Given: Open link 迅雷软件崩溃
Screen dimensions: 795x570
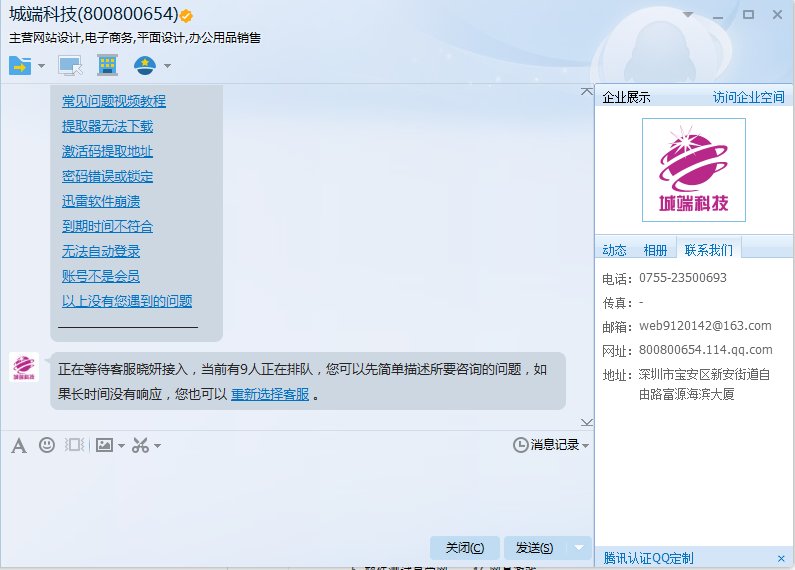Looking at the screenshot, I should [x=101, y=201].
